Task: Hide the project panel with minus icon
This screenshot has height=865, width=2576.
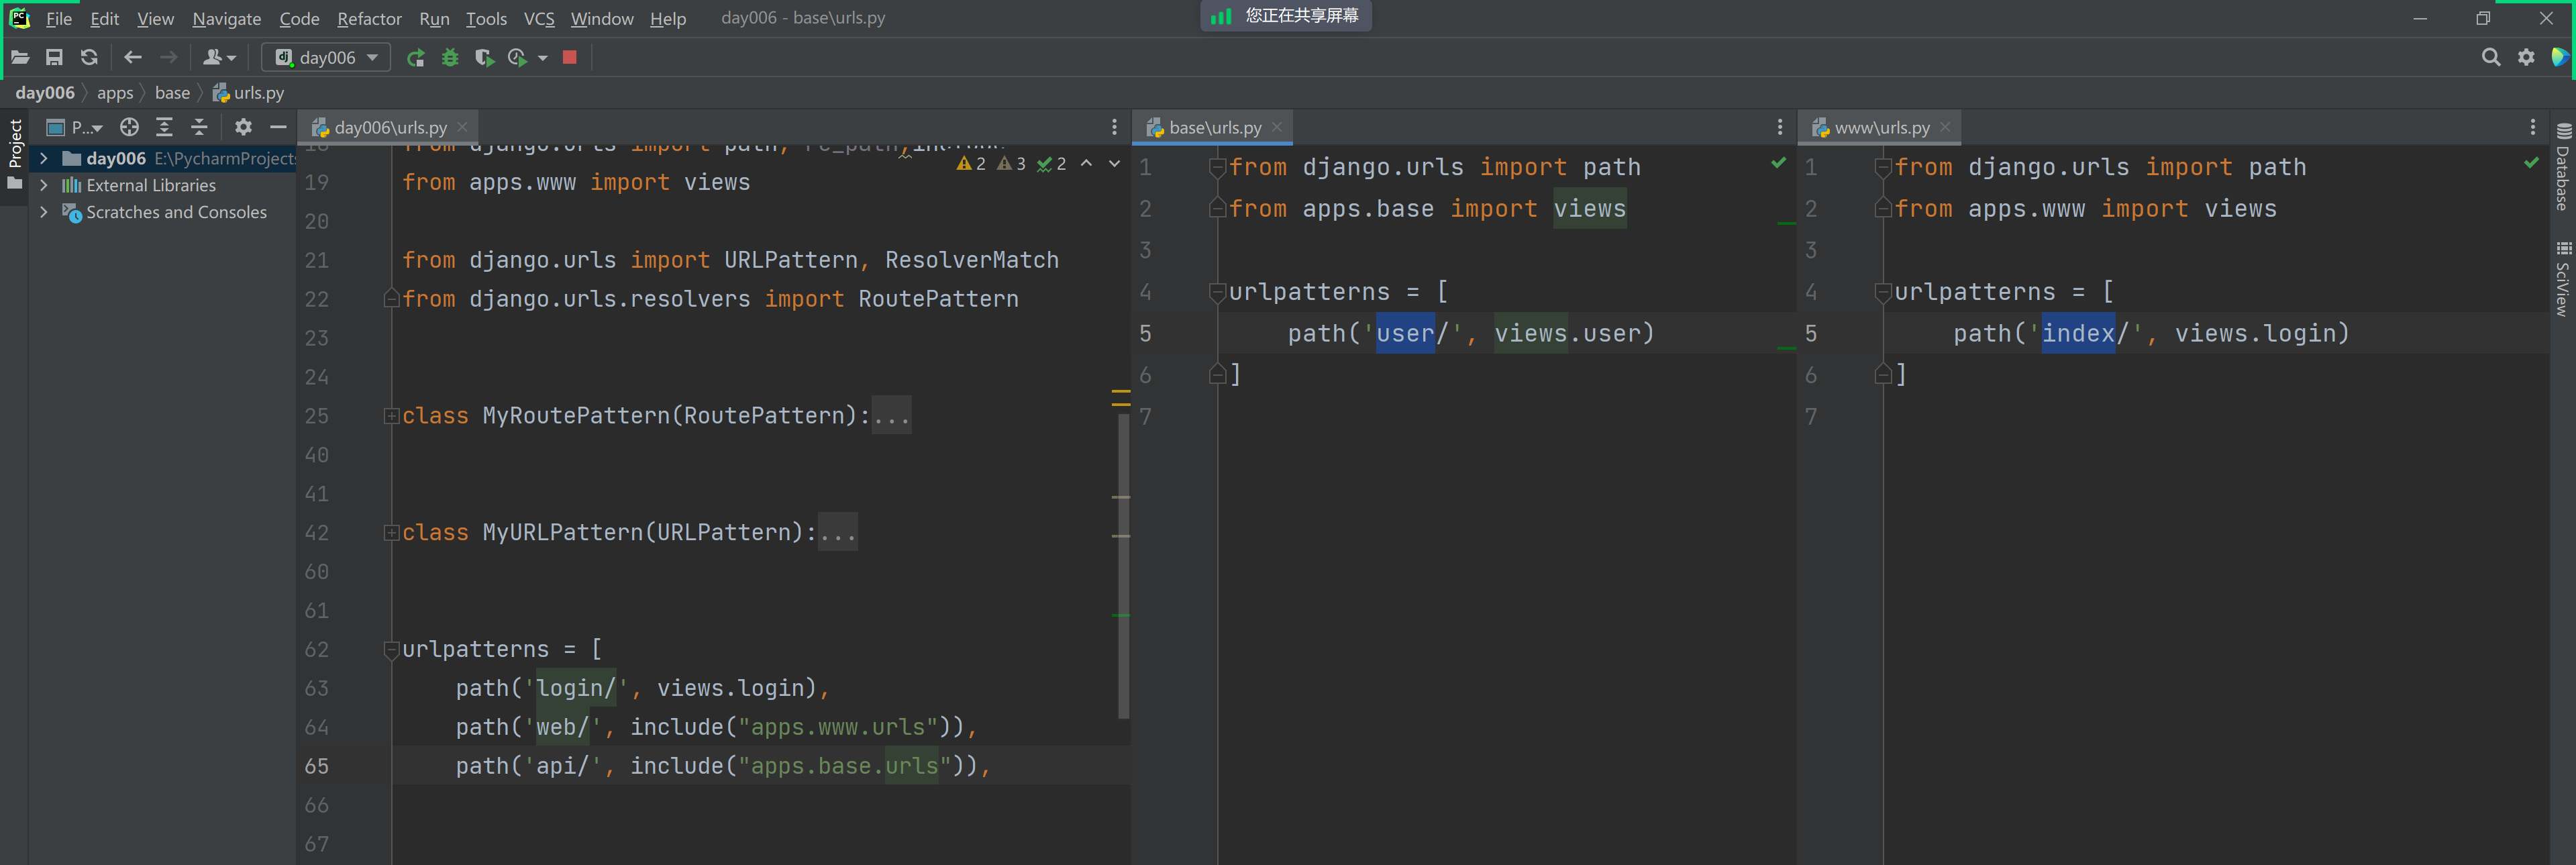Action: point(278,127)
